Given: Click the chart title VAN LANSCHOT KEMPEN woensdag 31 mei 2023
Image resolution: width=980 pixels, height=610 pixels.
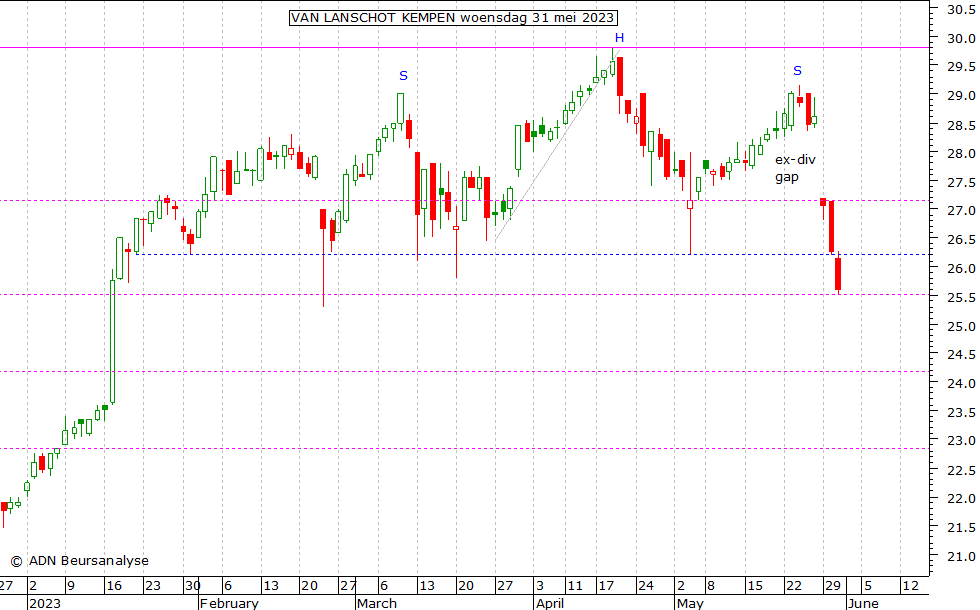Looking at the screenshot, I should [x=453, y=18].
